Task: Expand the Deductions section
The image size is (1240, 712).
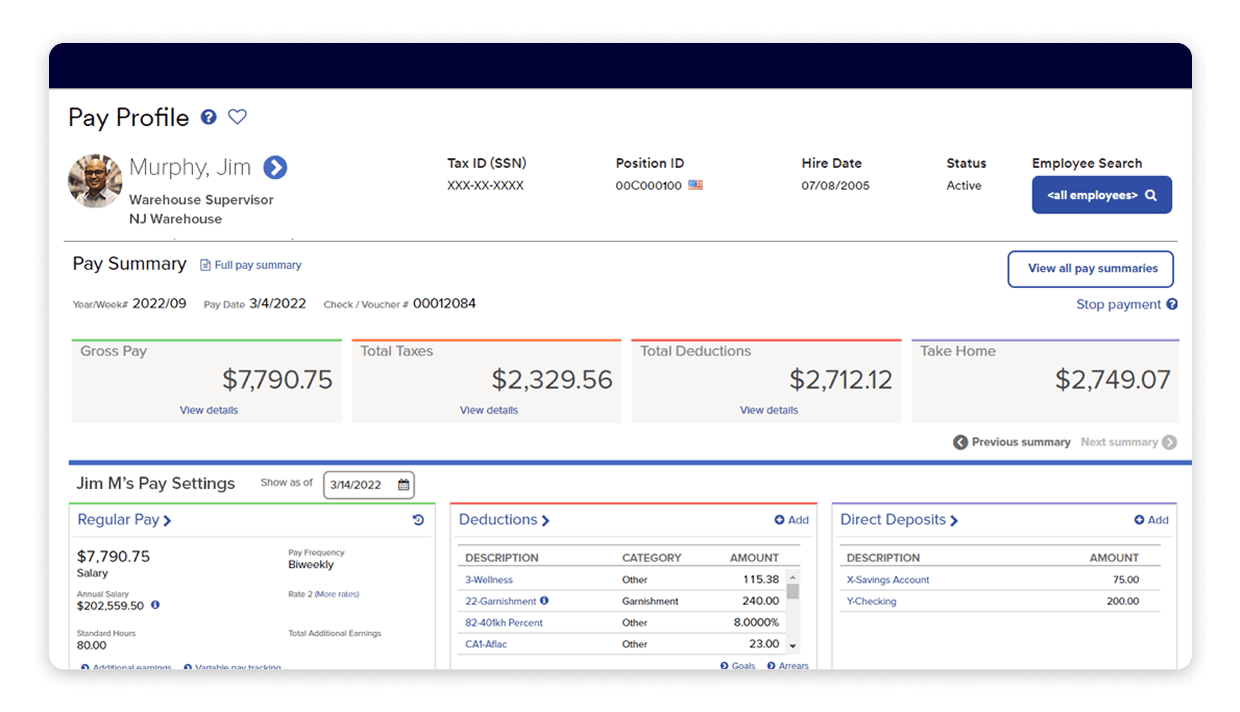Action: point(504,520)
